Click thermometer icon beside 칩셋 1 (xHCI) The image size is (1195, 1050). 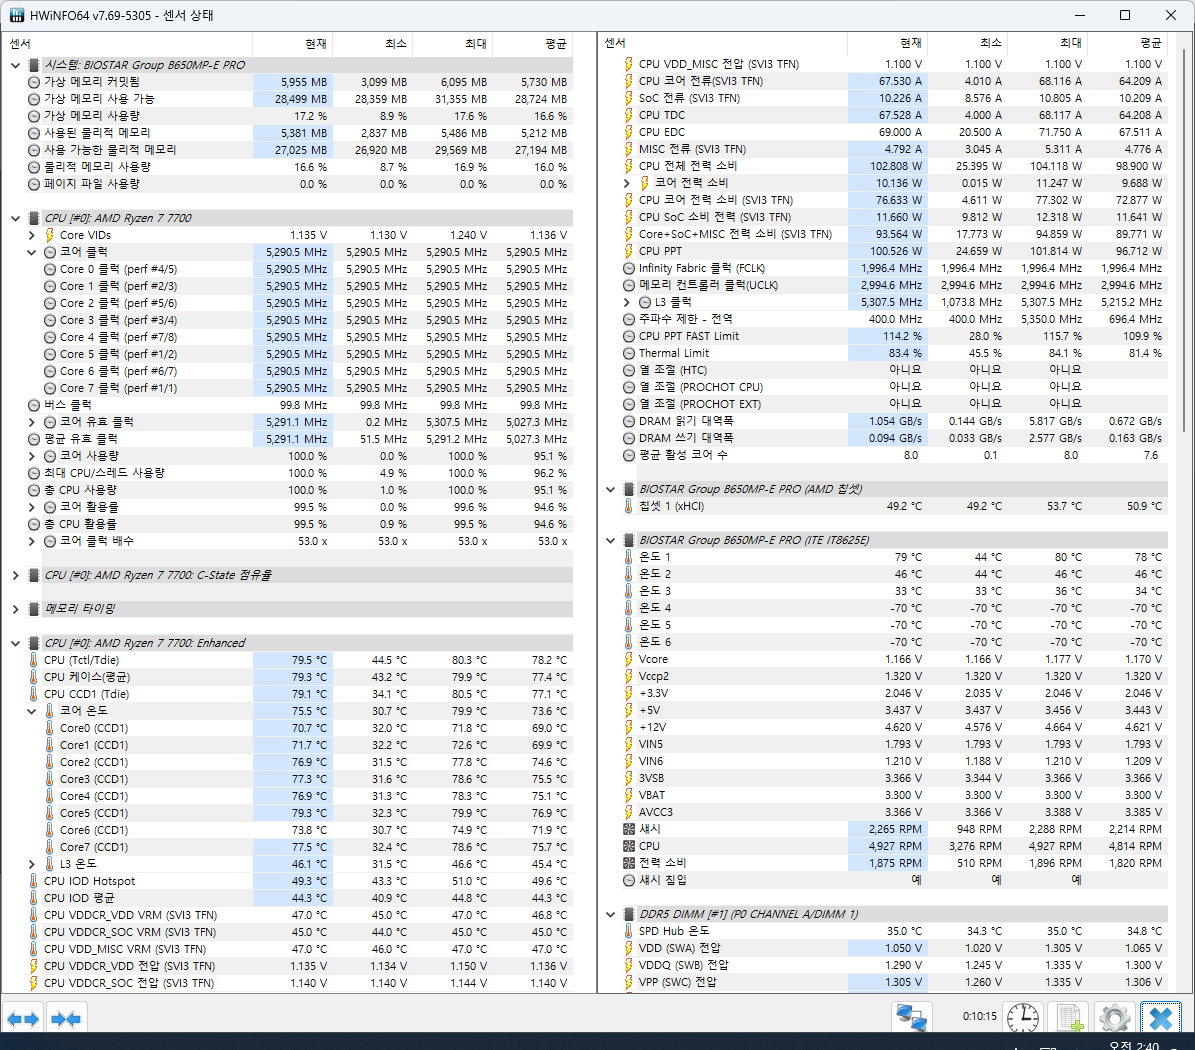click(x=629, y=506)
